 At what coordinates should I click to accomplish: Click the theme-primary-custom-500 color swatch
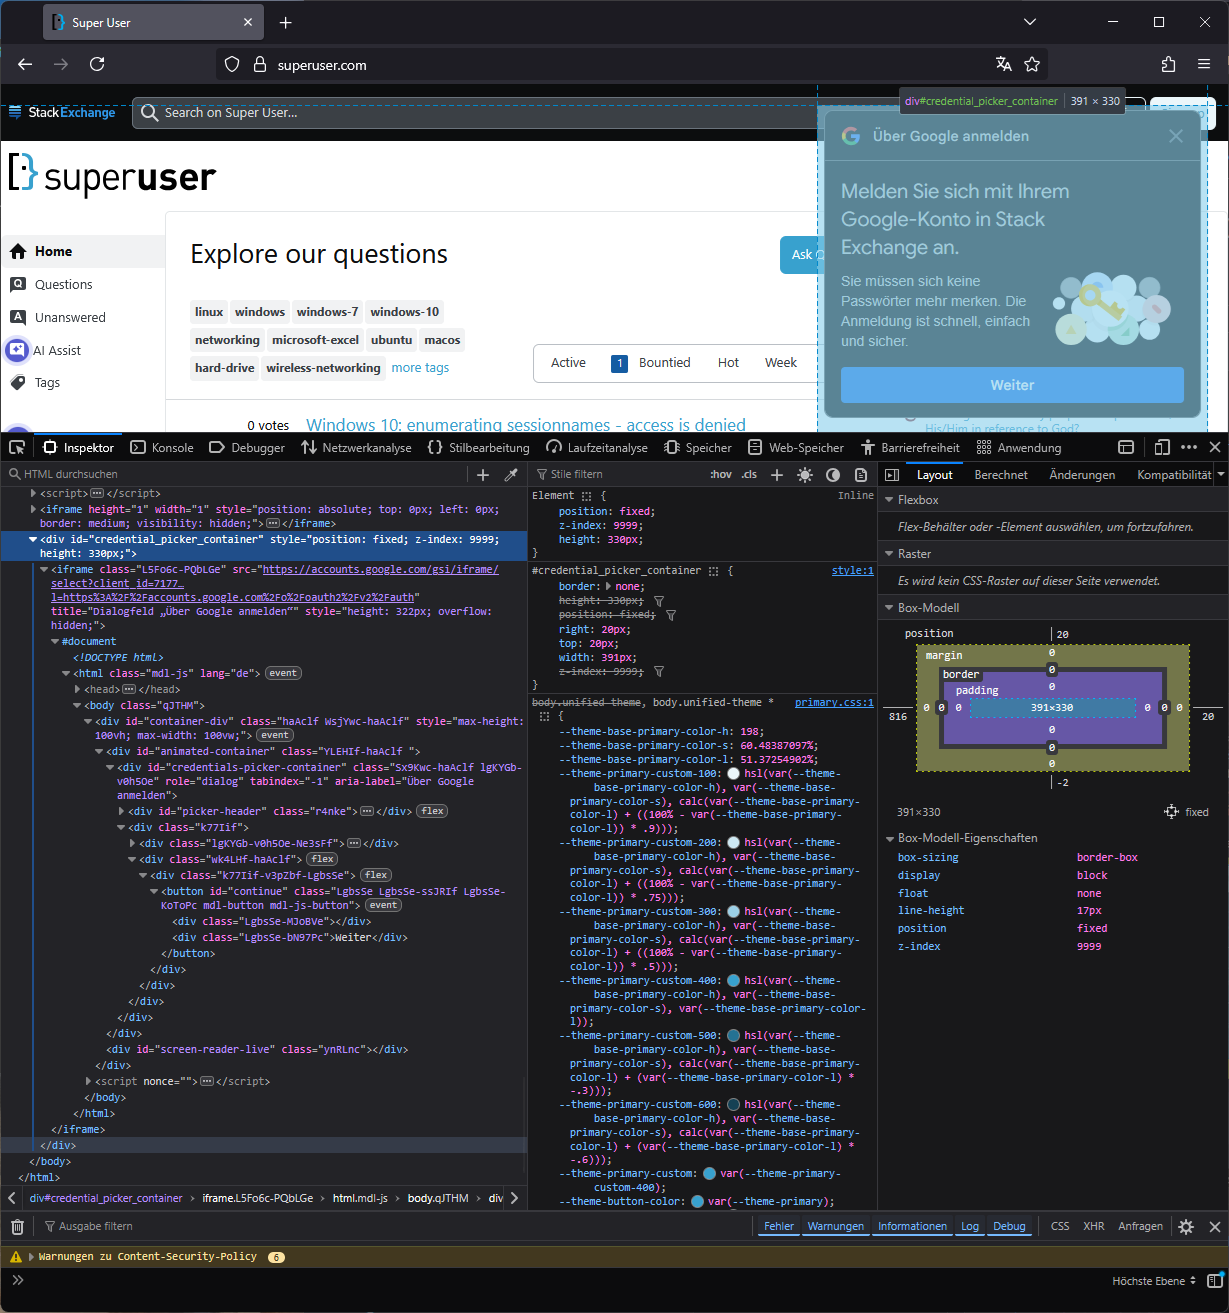click(733, 1036)
